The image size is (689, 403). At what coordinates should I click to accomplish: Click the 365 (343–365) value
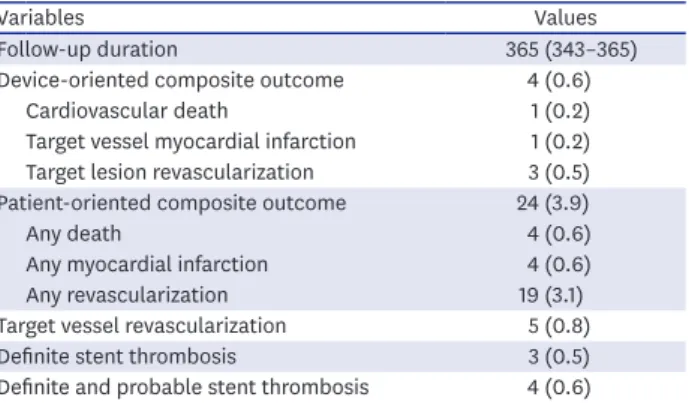pos(571,49)
